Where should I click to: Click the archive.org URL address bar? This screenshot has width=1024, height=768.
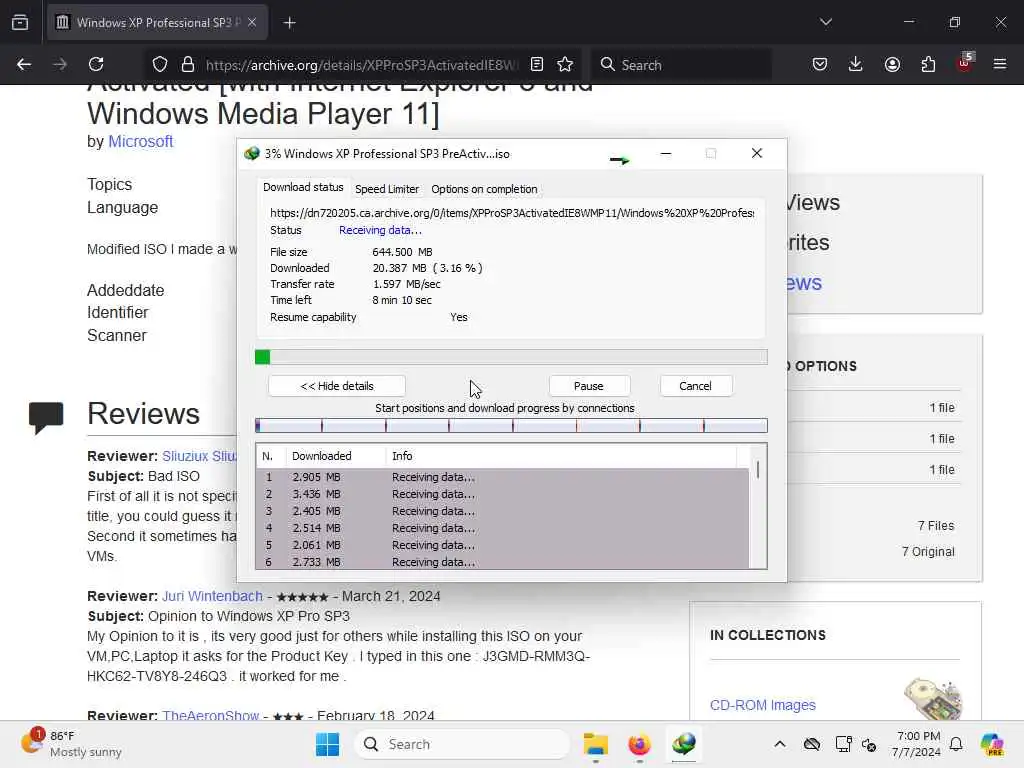point(361,65)
